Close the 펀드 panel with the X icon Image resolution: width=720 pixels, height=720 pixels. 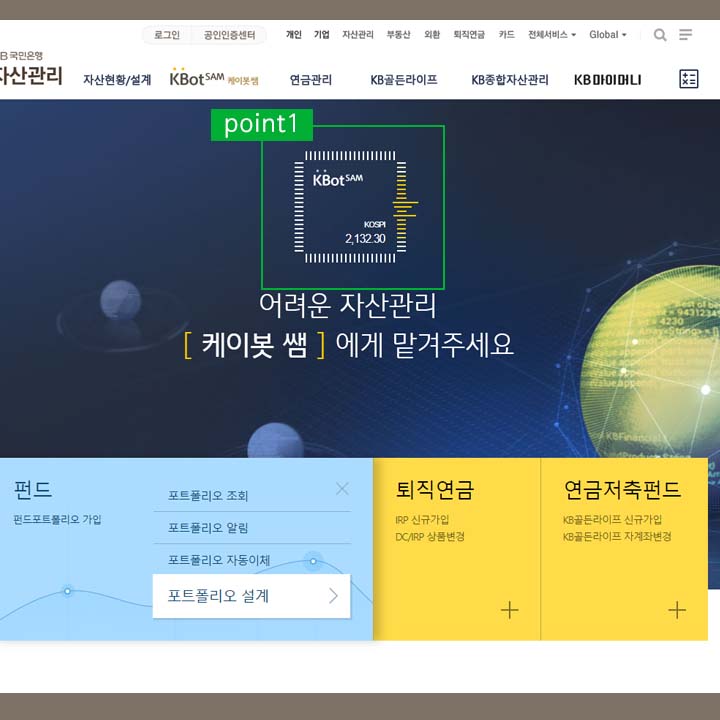[342, 489]
